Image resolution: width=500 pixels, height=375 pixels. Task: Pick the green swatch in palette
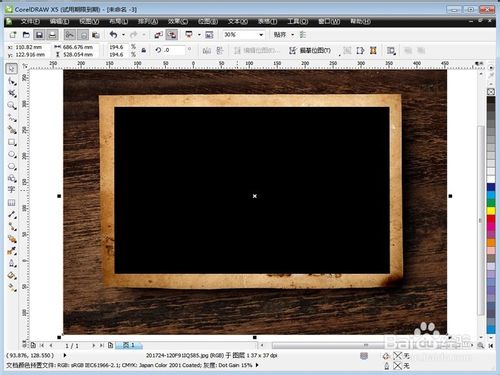[491, 203]
